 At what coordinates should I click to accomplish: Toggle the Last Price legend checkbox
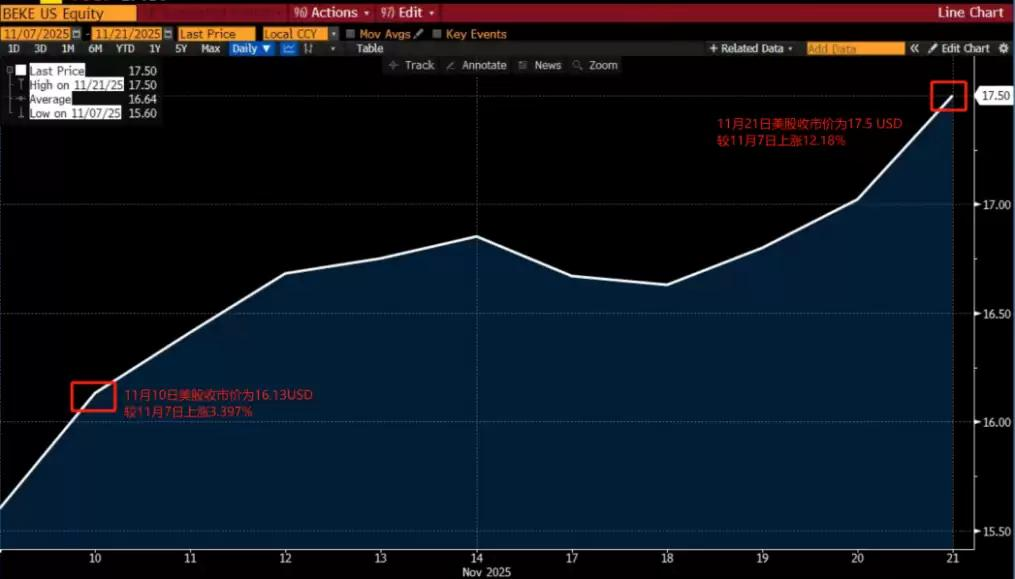pos(21,71)
